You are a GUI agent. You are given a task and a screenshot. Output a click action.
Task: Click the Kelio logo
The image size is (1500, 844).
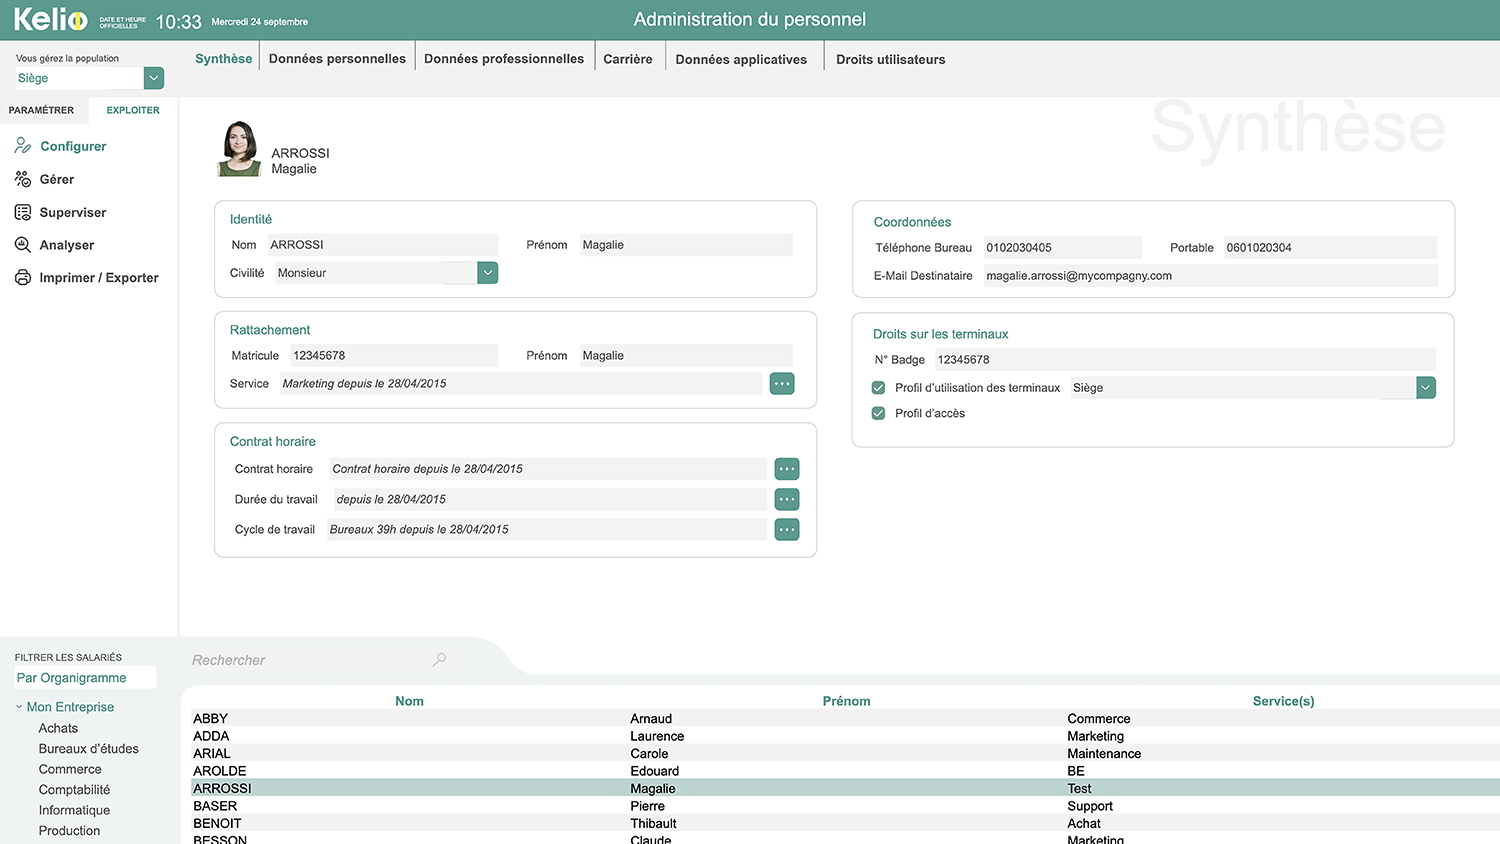tap(50, 18)
